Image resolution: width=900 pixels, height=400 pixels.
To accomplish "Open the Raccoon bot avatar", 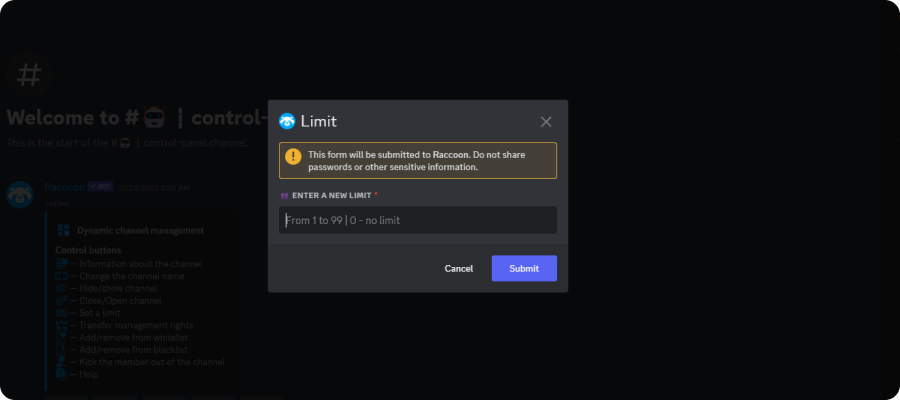I will coord(20,195).
